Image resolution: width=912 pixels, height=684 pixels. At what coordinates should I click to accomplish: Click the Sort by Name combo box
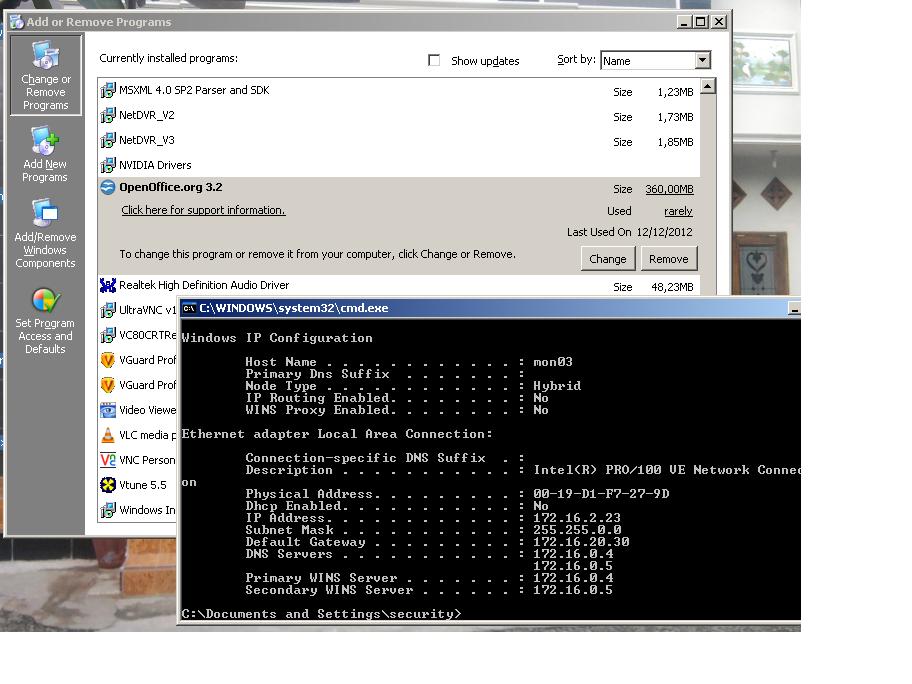click(646, 60)
